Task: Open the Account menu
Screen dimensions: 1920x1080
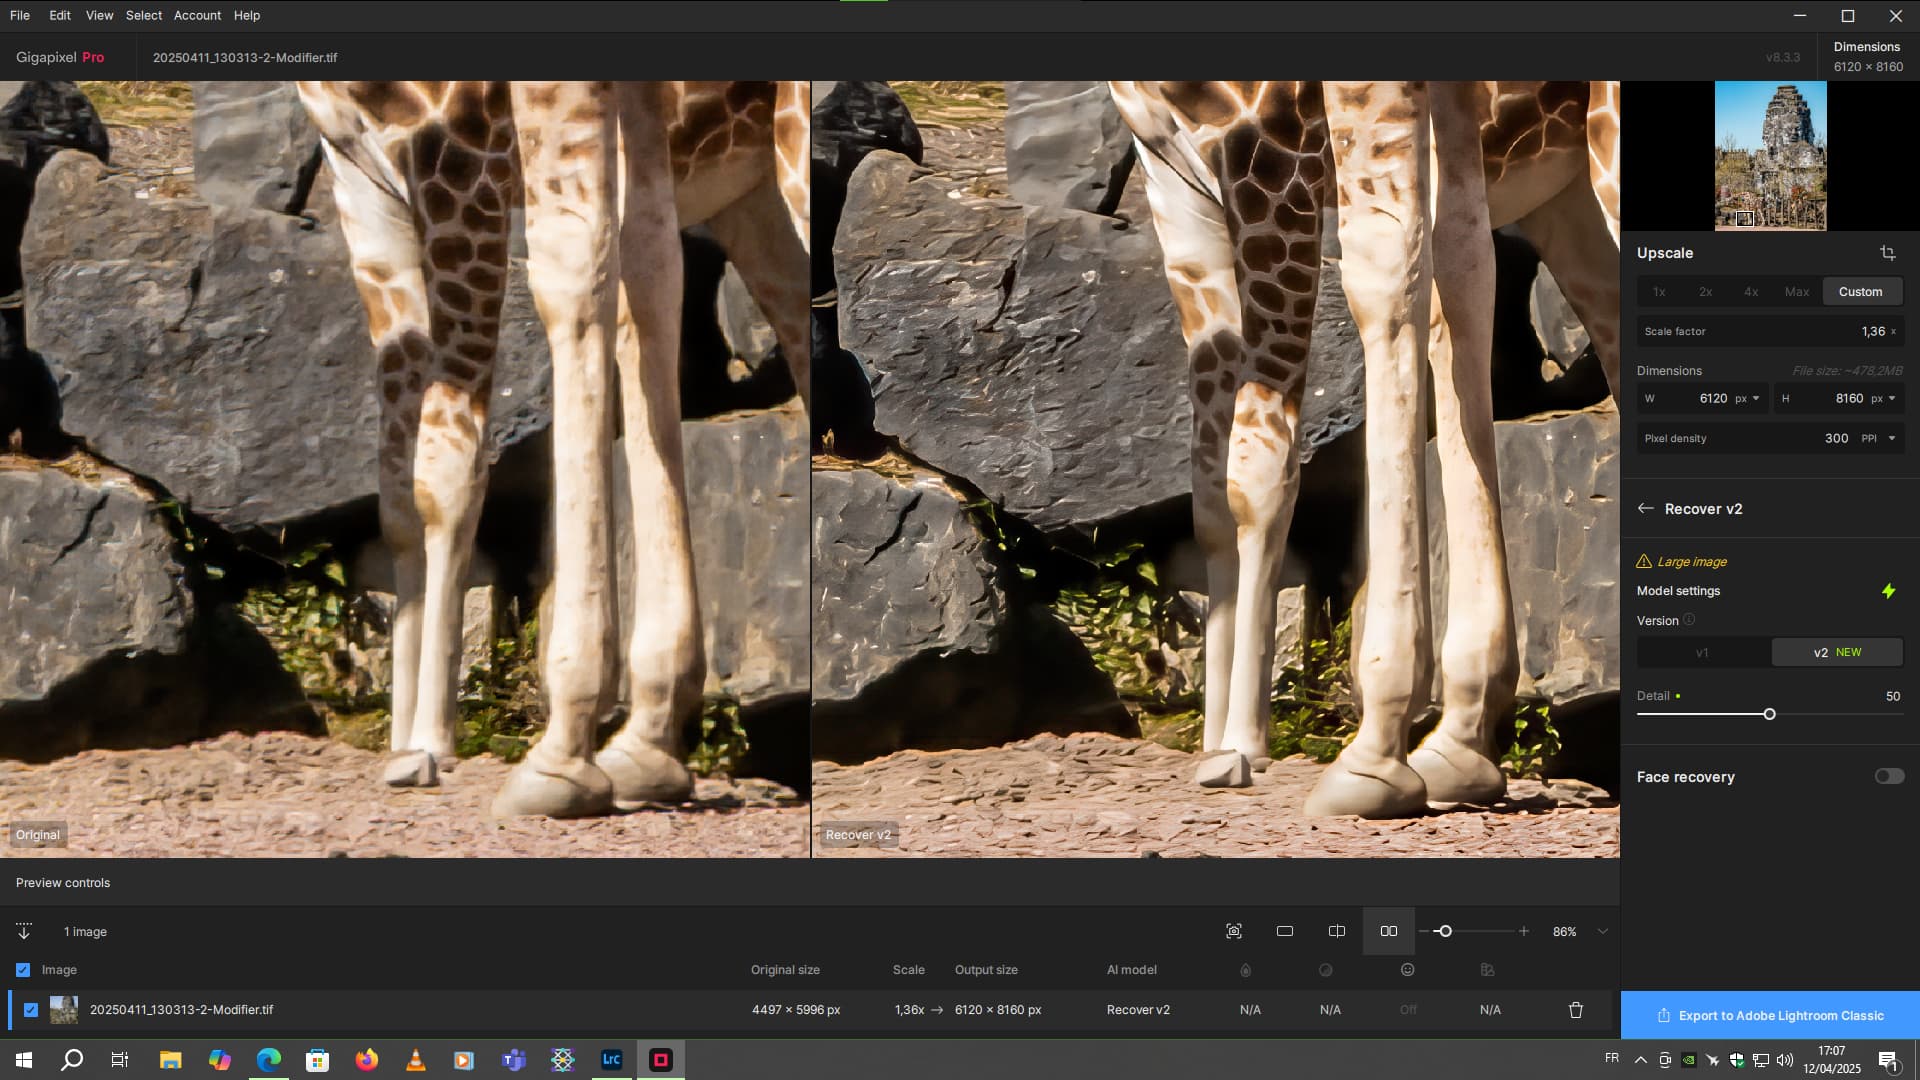Action: click(x=197, y=15)
